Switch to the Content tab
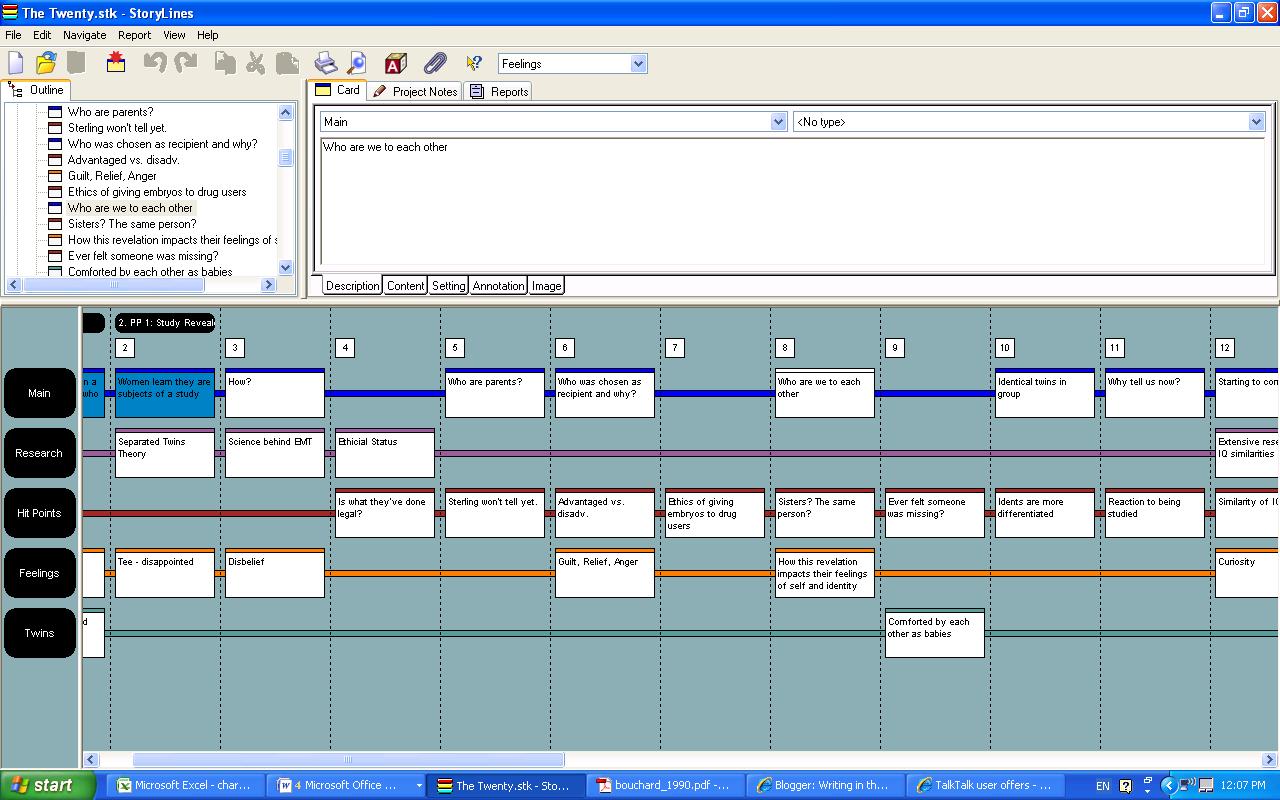The width and height of the screenshot is (1280, 800). pyautogui.click(x=405, y=286)
